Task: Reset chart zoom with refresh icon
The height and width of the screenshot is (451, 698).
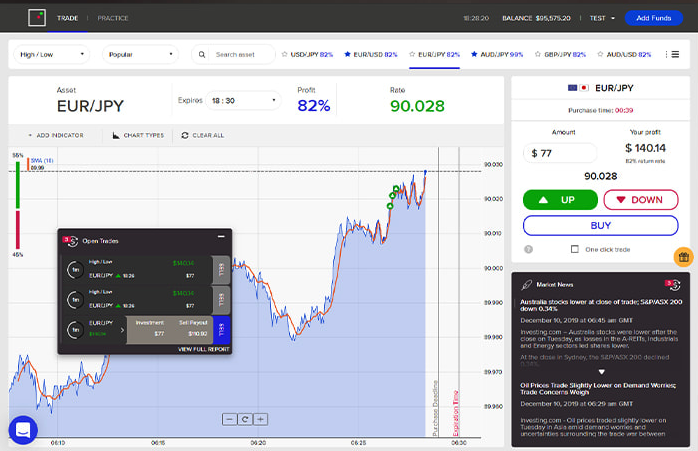Action: click(x=245, y=419)
